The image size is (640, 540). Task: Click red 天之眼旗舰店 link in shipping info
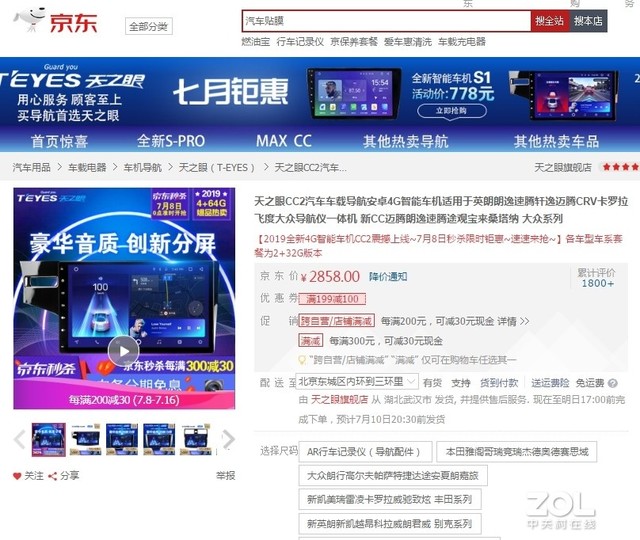coord(339,399)
